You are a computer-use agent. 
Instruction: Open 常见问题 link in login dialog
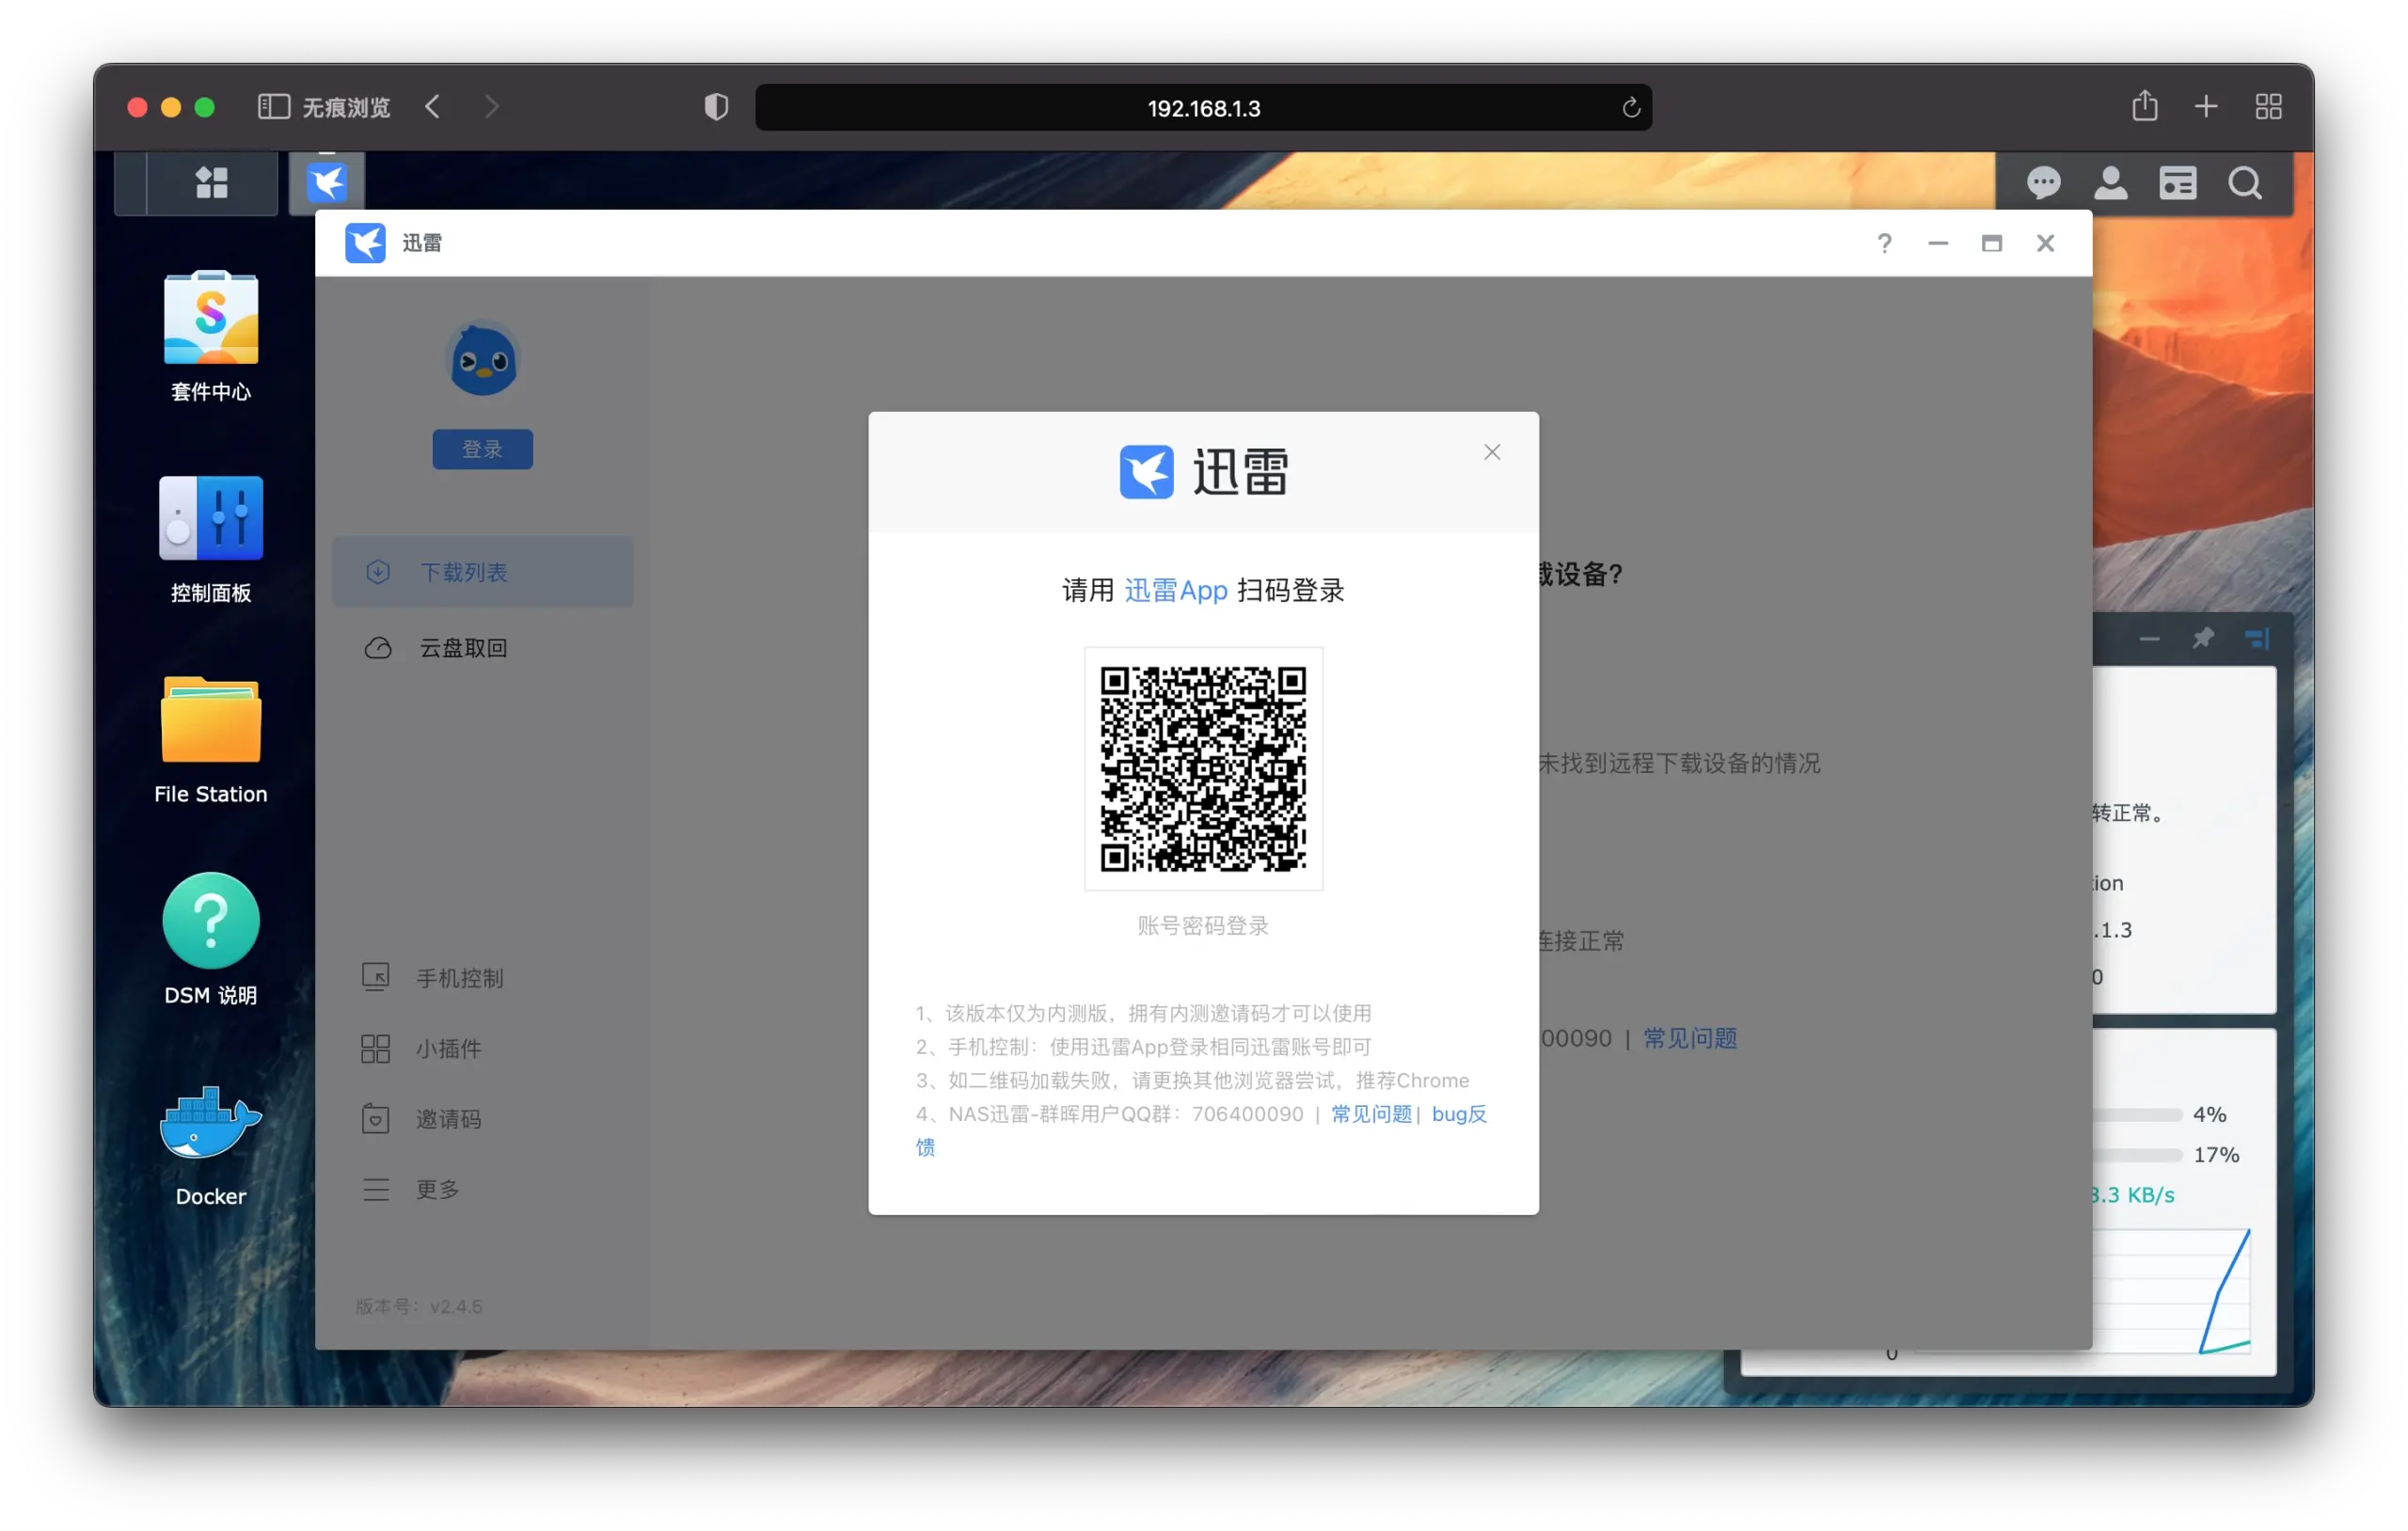point(1371,1113)
